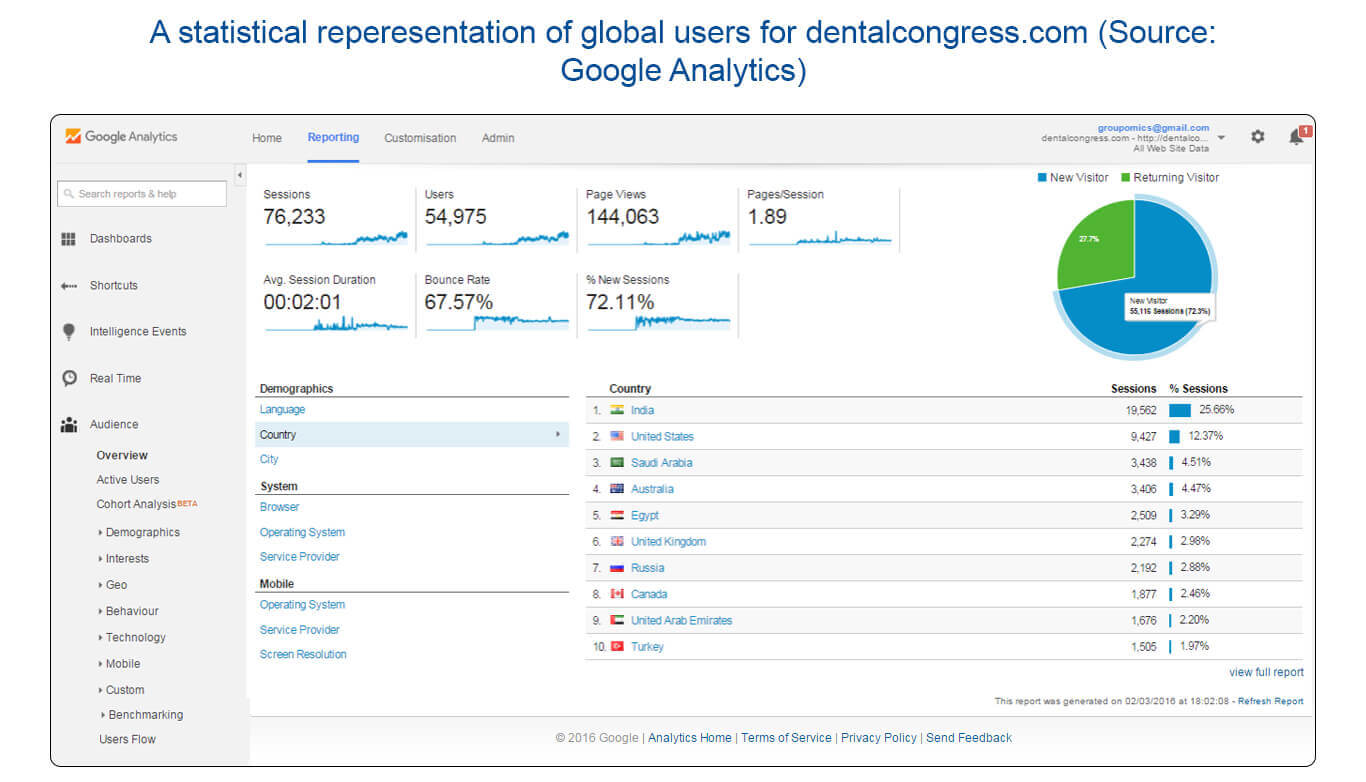Collapse the left sidebar with arrow

239,176
